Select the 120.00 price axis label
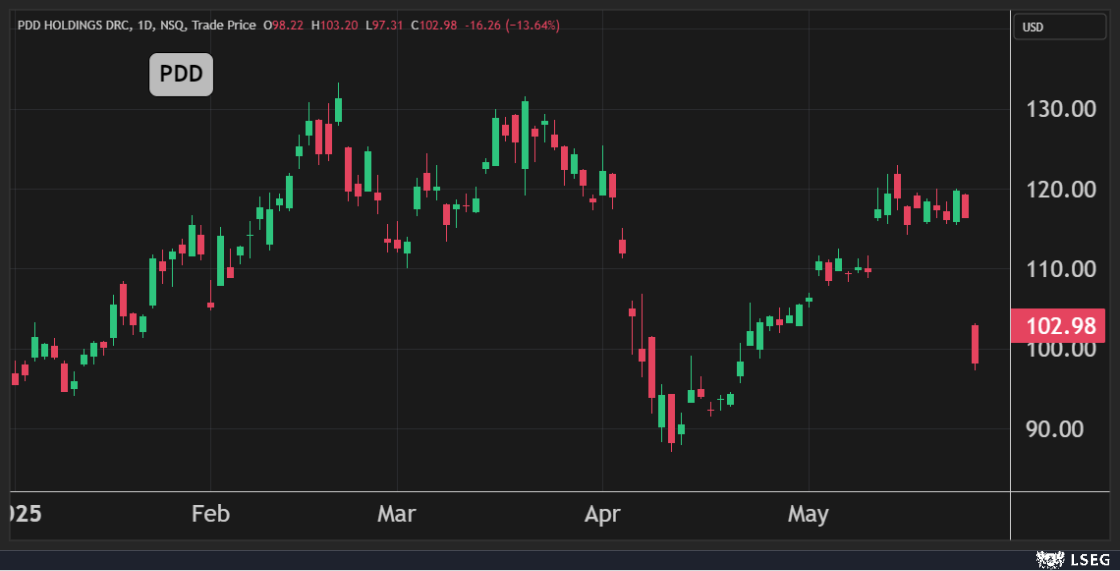Image resolution: width=1120 pixels, height=571 pixels. (x=1061, y=189)
